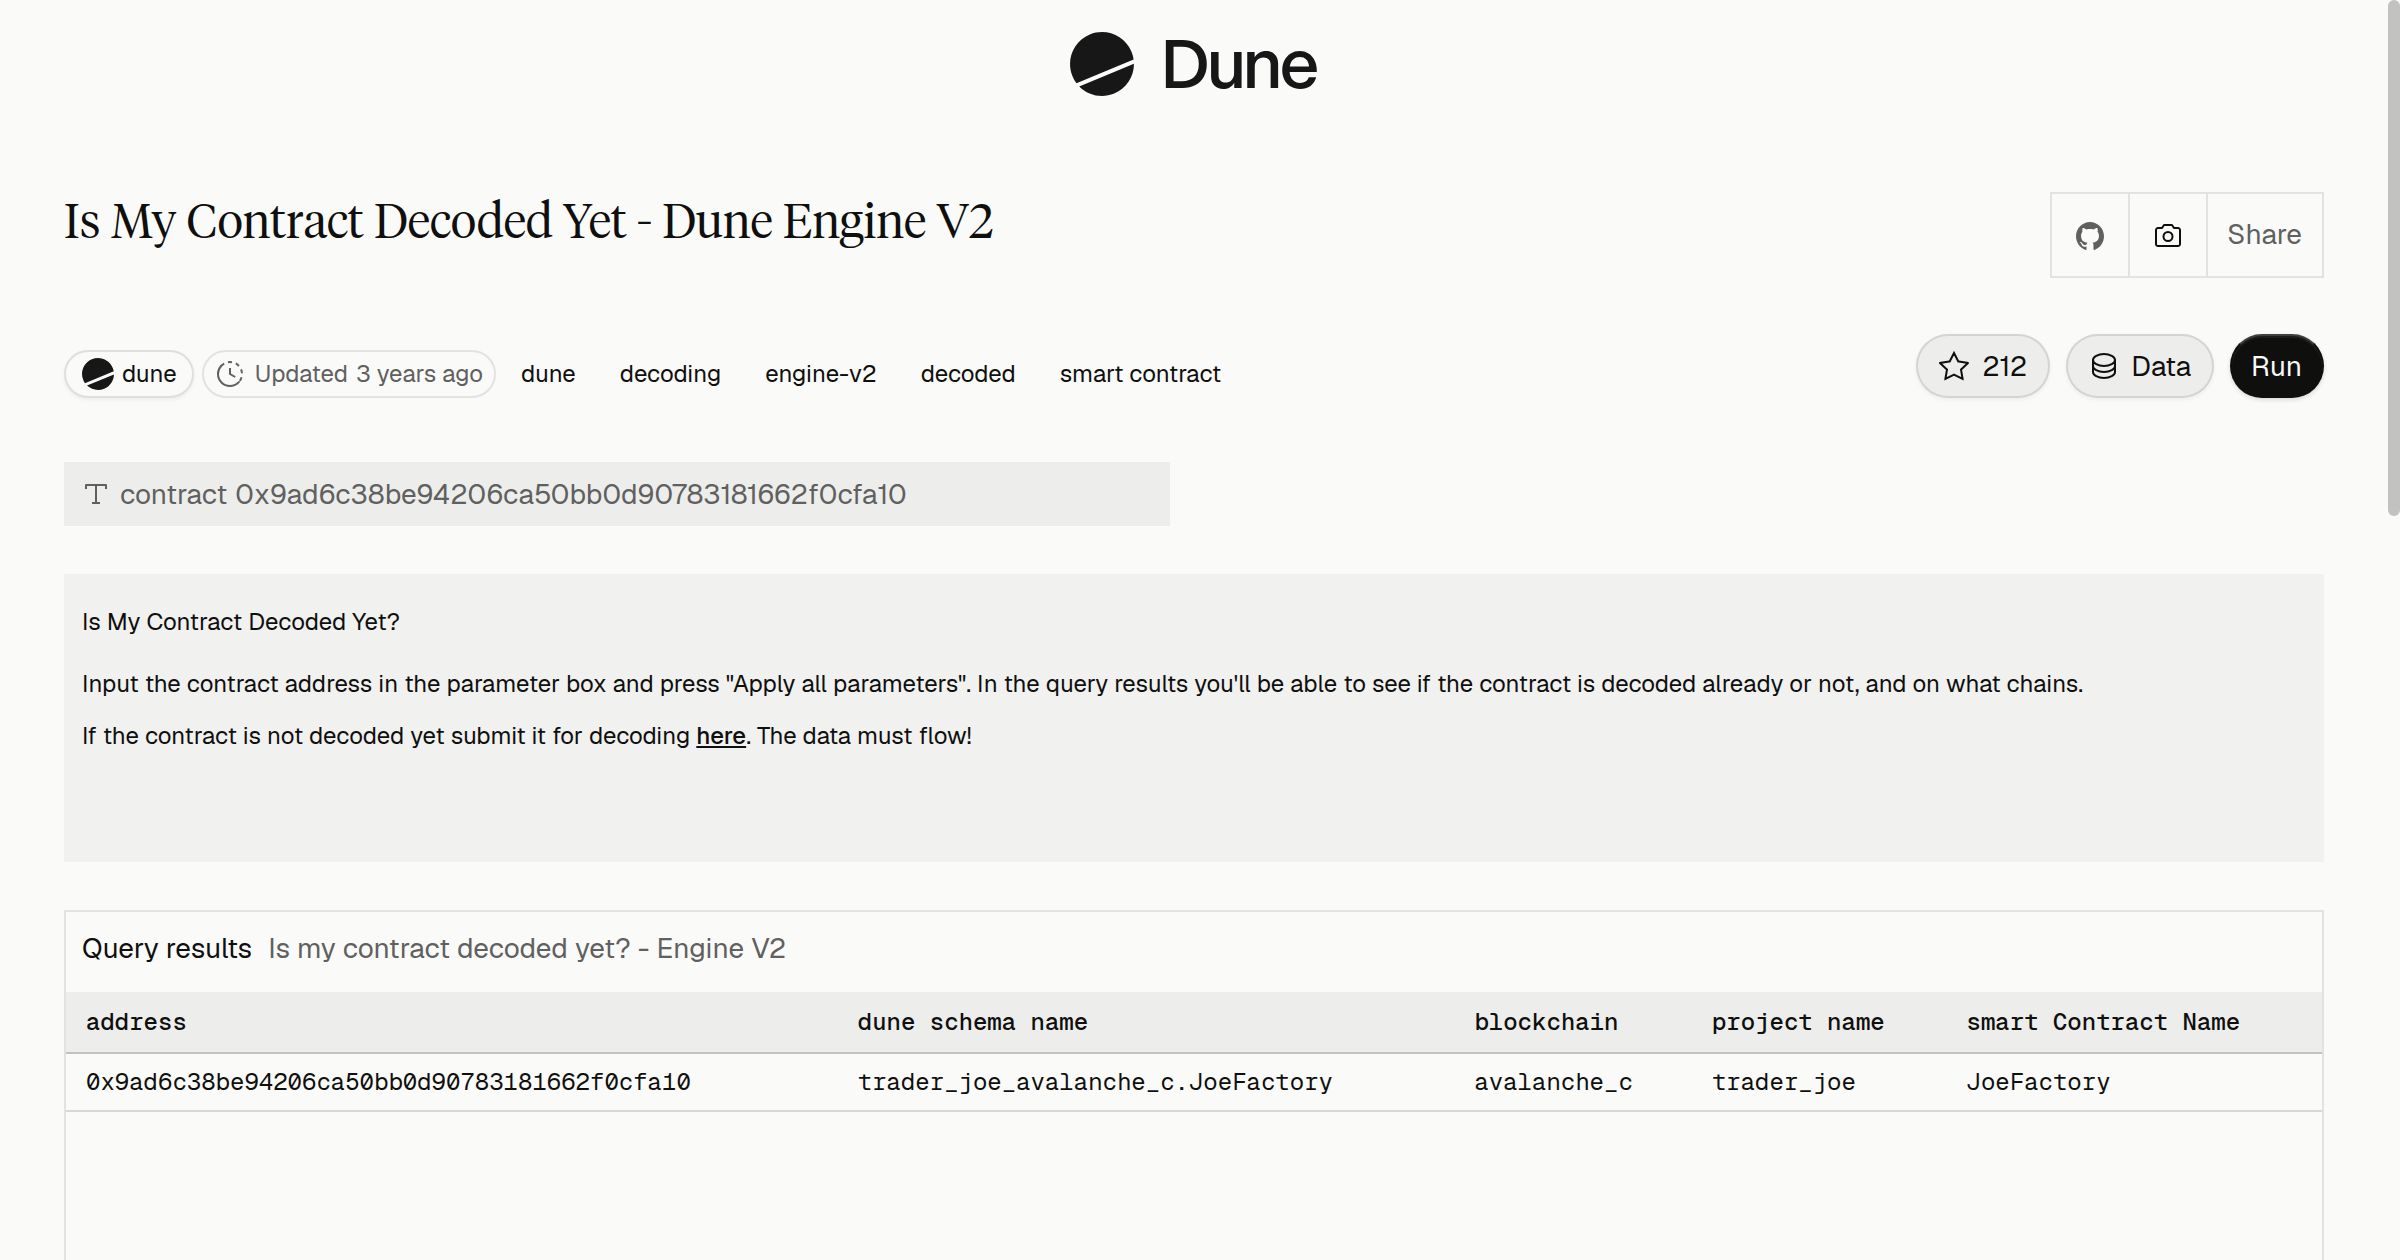Screen dimensions: 2400x1260
Task: Open the Data button
Action: [x=2140, y=366]
